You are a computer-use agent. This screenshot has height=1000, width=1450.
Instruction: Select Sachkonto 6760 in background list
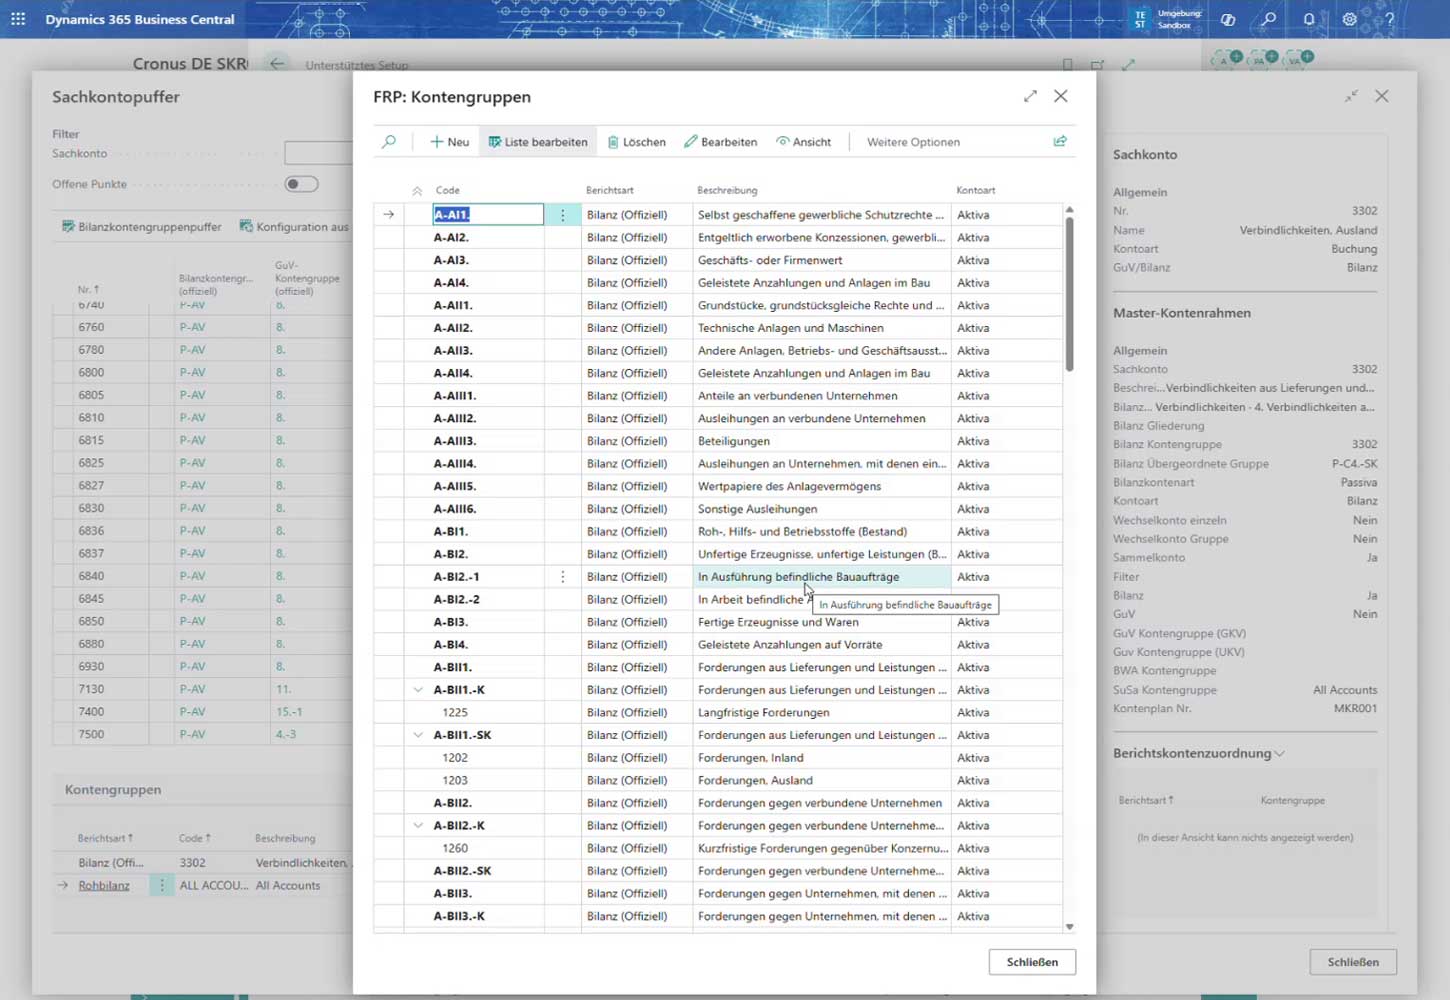pos(91,327)
